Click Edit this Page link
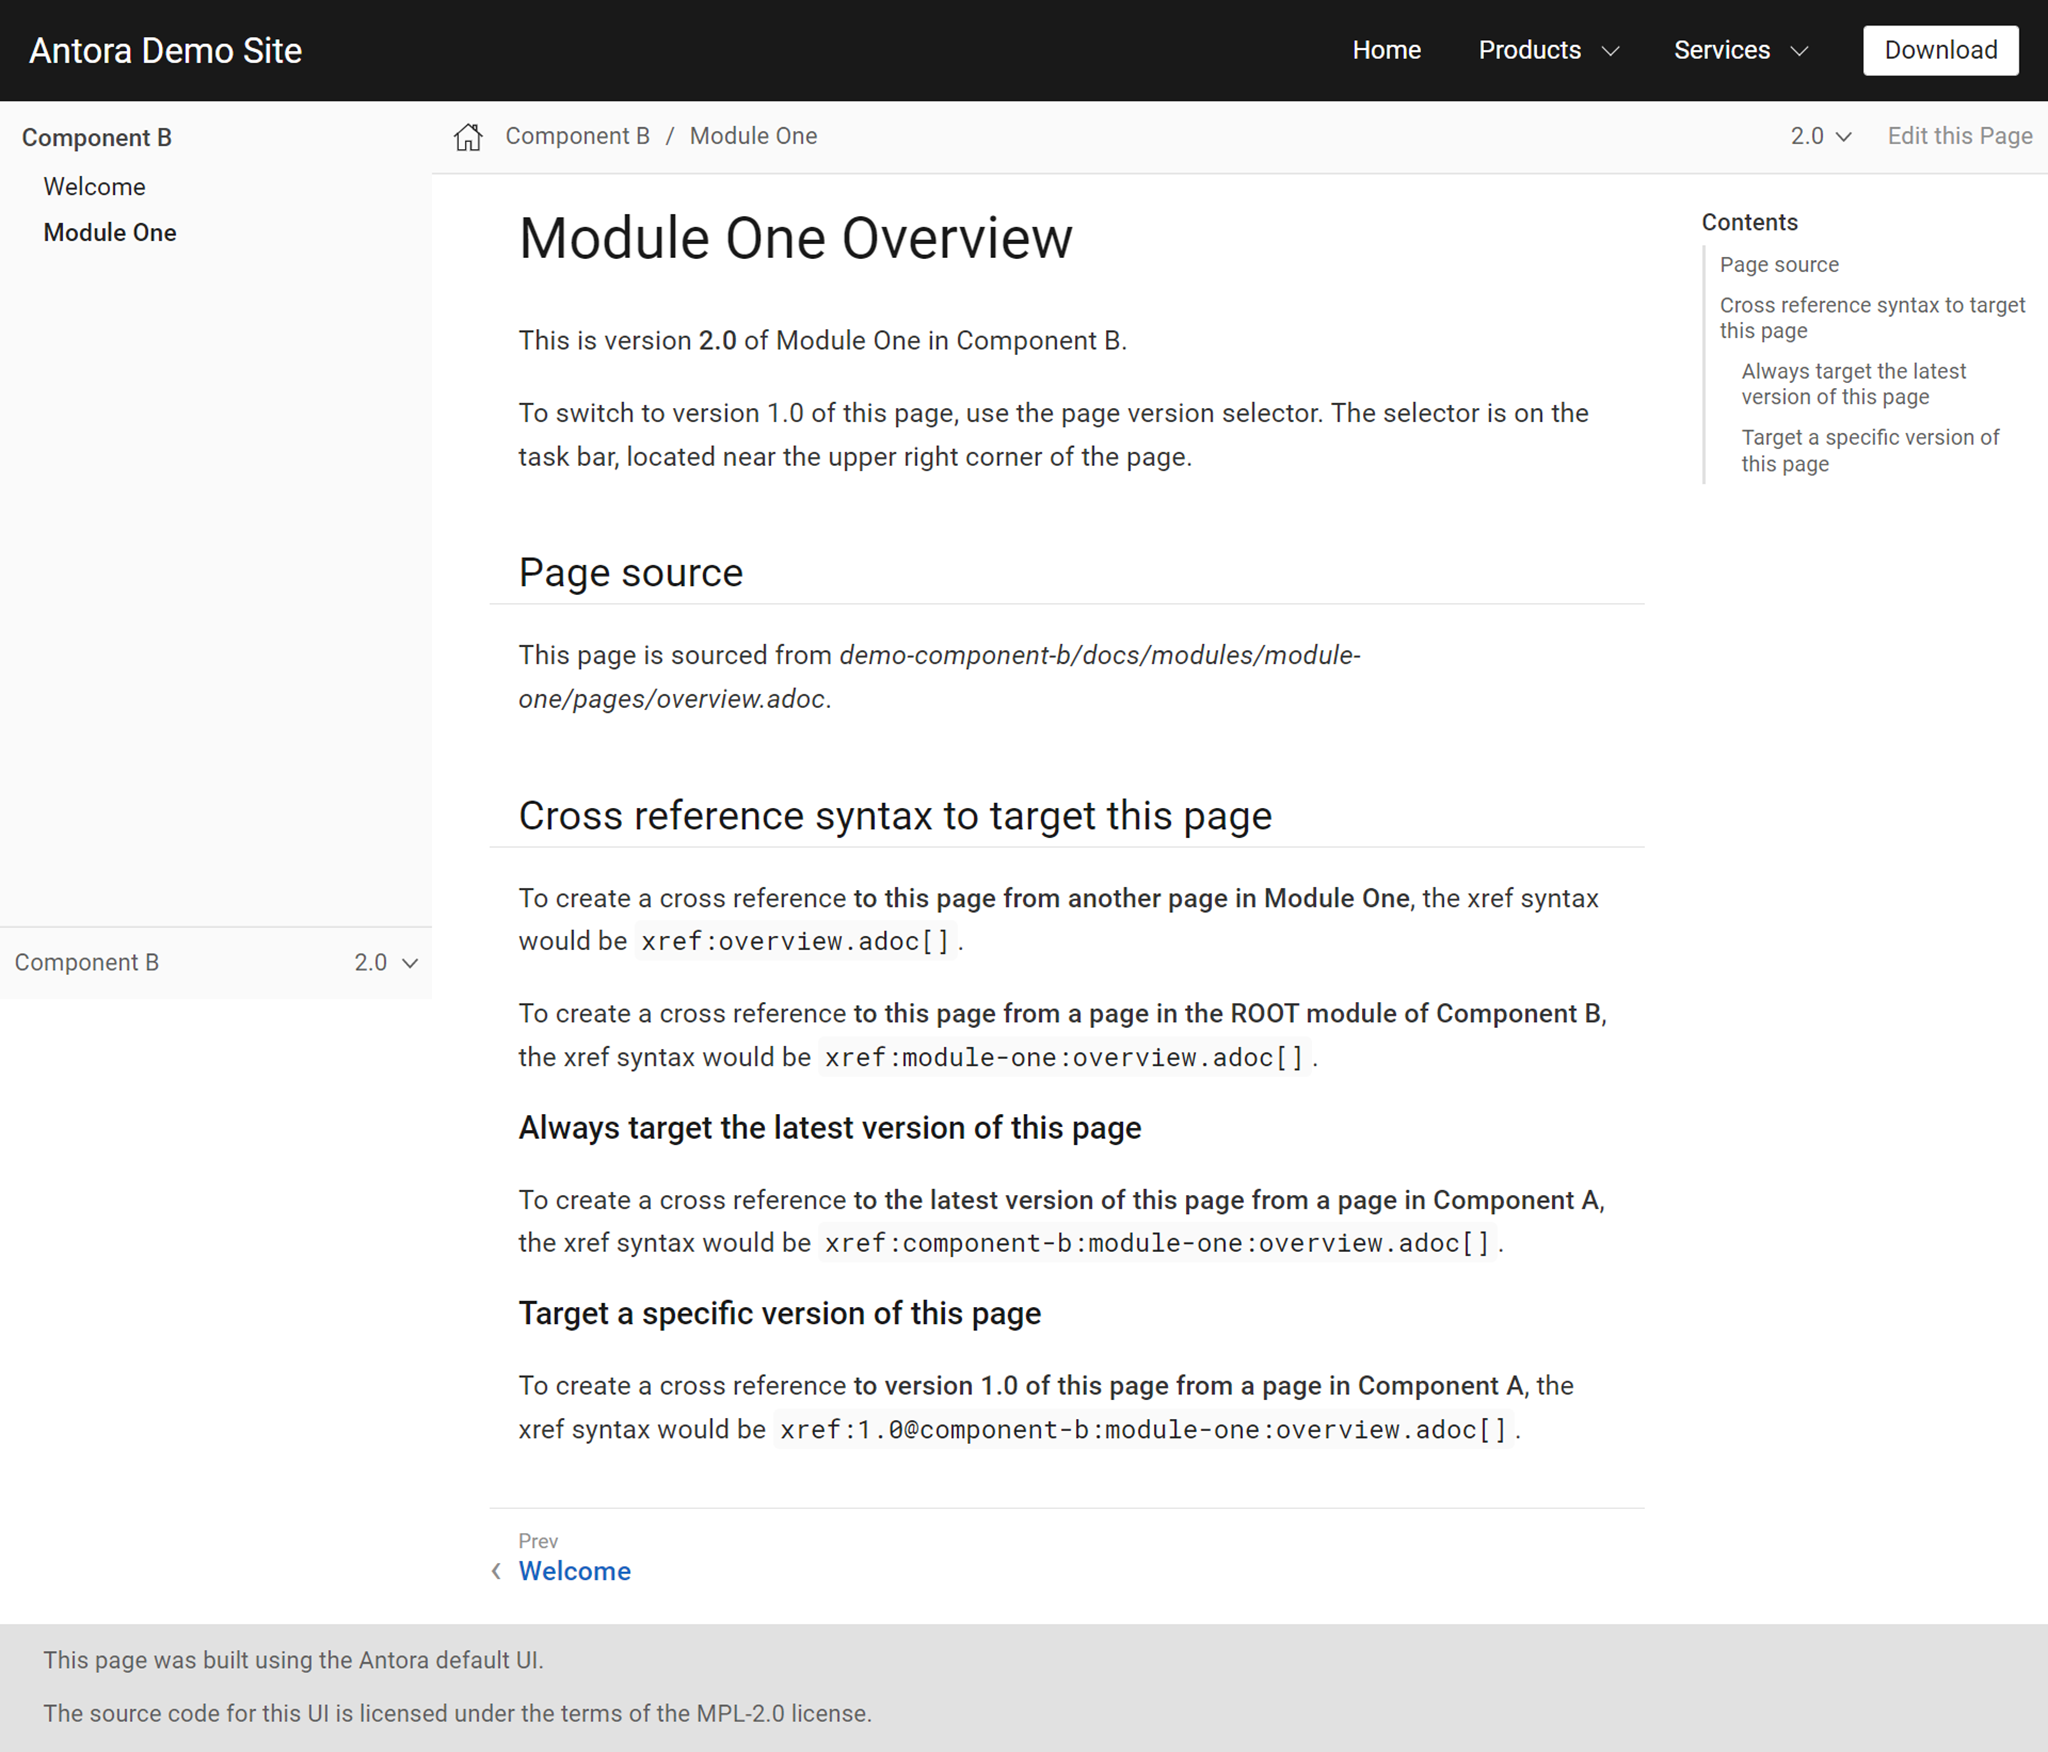Image resolution: width=2048 pixels, height=1752 pixels. click(1959, 136)
